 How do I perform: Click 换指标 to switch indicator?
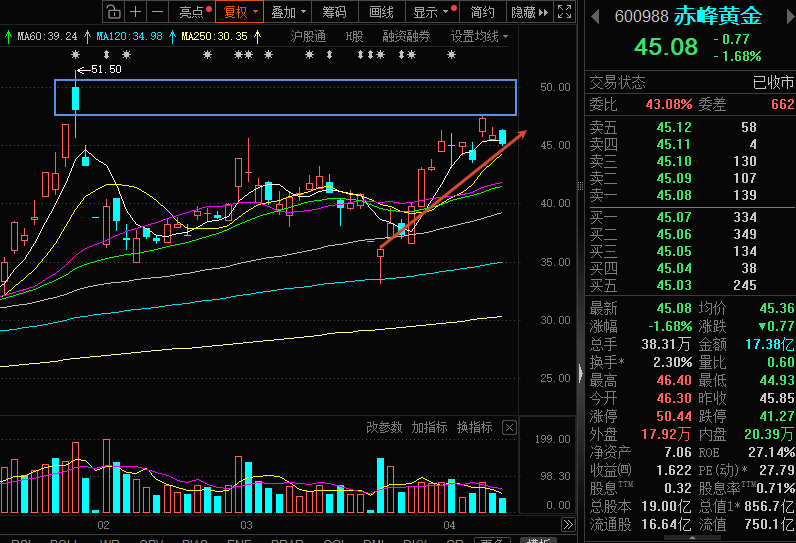(475, 427)
